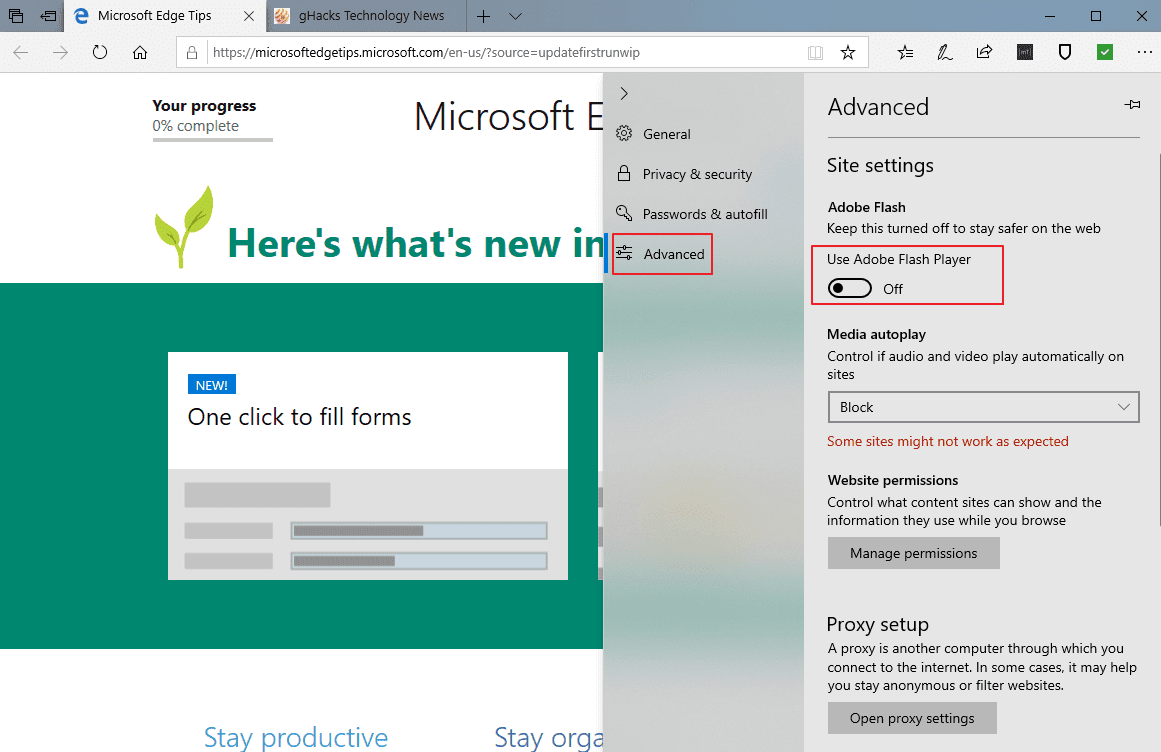The height and width of the screenshot is (752, 1161).
Task: Toggle Reading view book icon
Action: [x=815, y=53]
